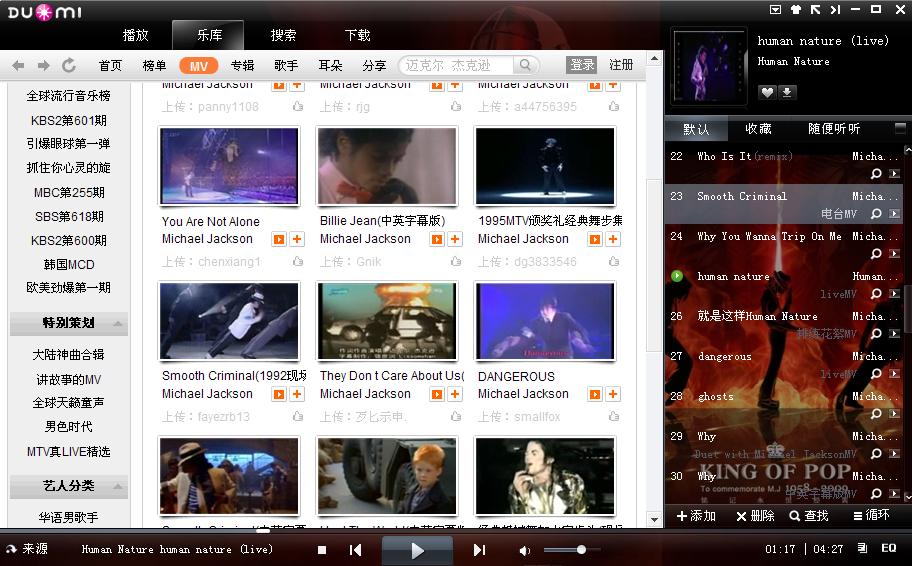
Task: Favorite the current song with heart icon
Action: tap(767, 92)
